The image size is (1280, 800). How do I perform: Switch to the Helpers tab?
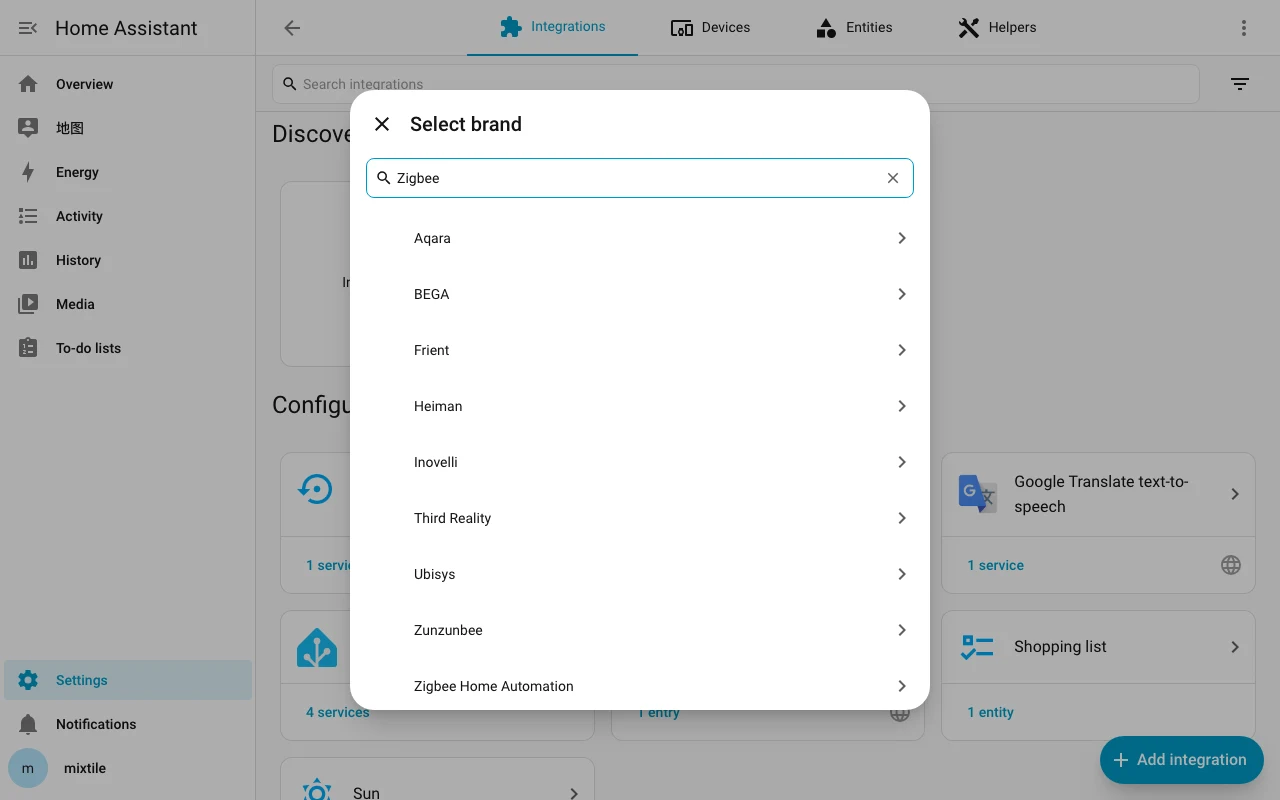point(997,27)
